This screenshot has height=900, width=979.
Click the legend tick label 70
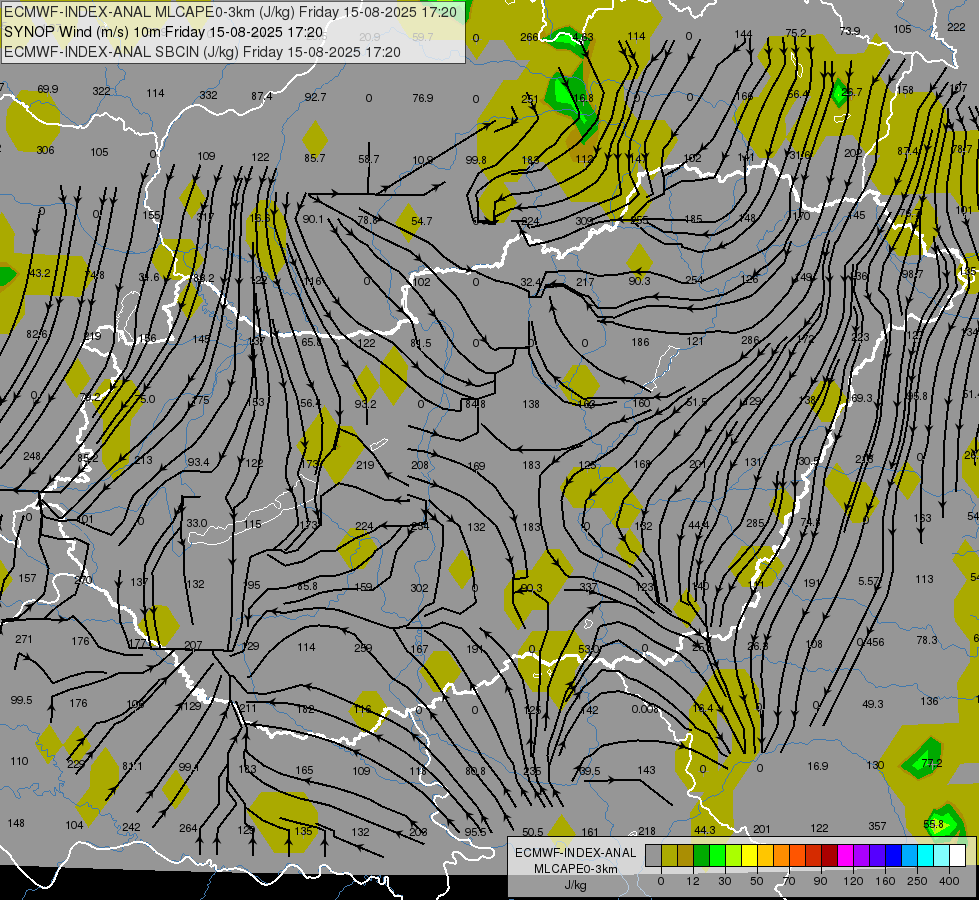click(x=789, y=881)
